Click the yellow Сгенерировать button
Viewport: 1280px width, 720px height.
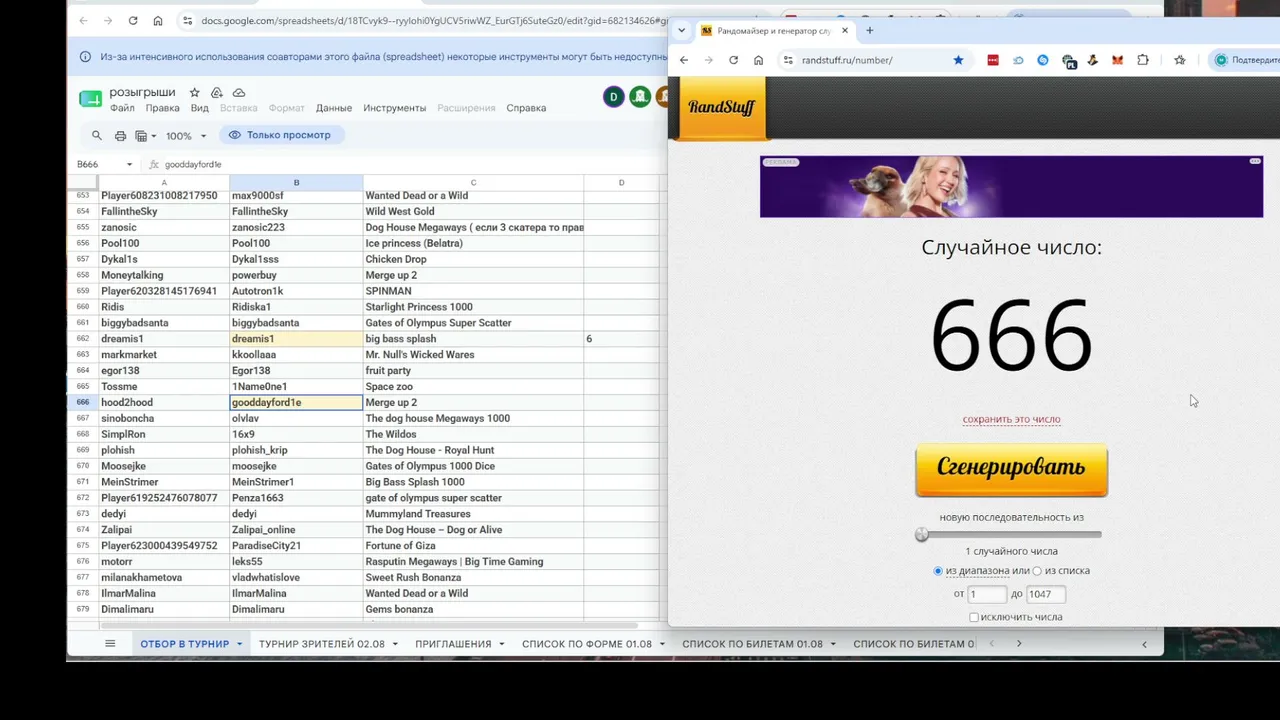coord(1011,470)
